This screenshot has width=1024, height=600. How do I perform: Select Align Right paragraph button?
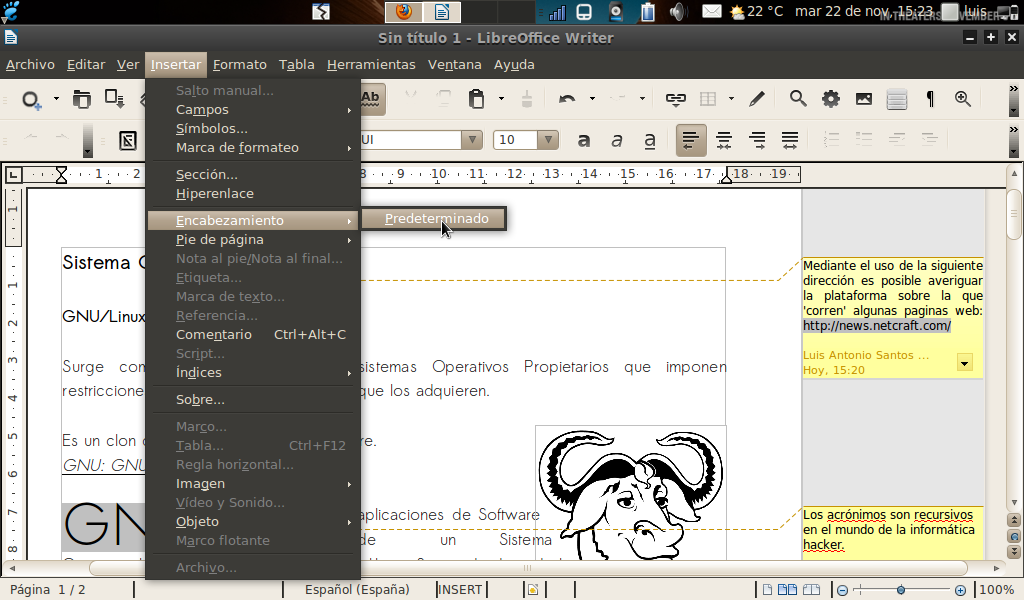(757, 140)
